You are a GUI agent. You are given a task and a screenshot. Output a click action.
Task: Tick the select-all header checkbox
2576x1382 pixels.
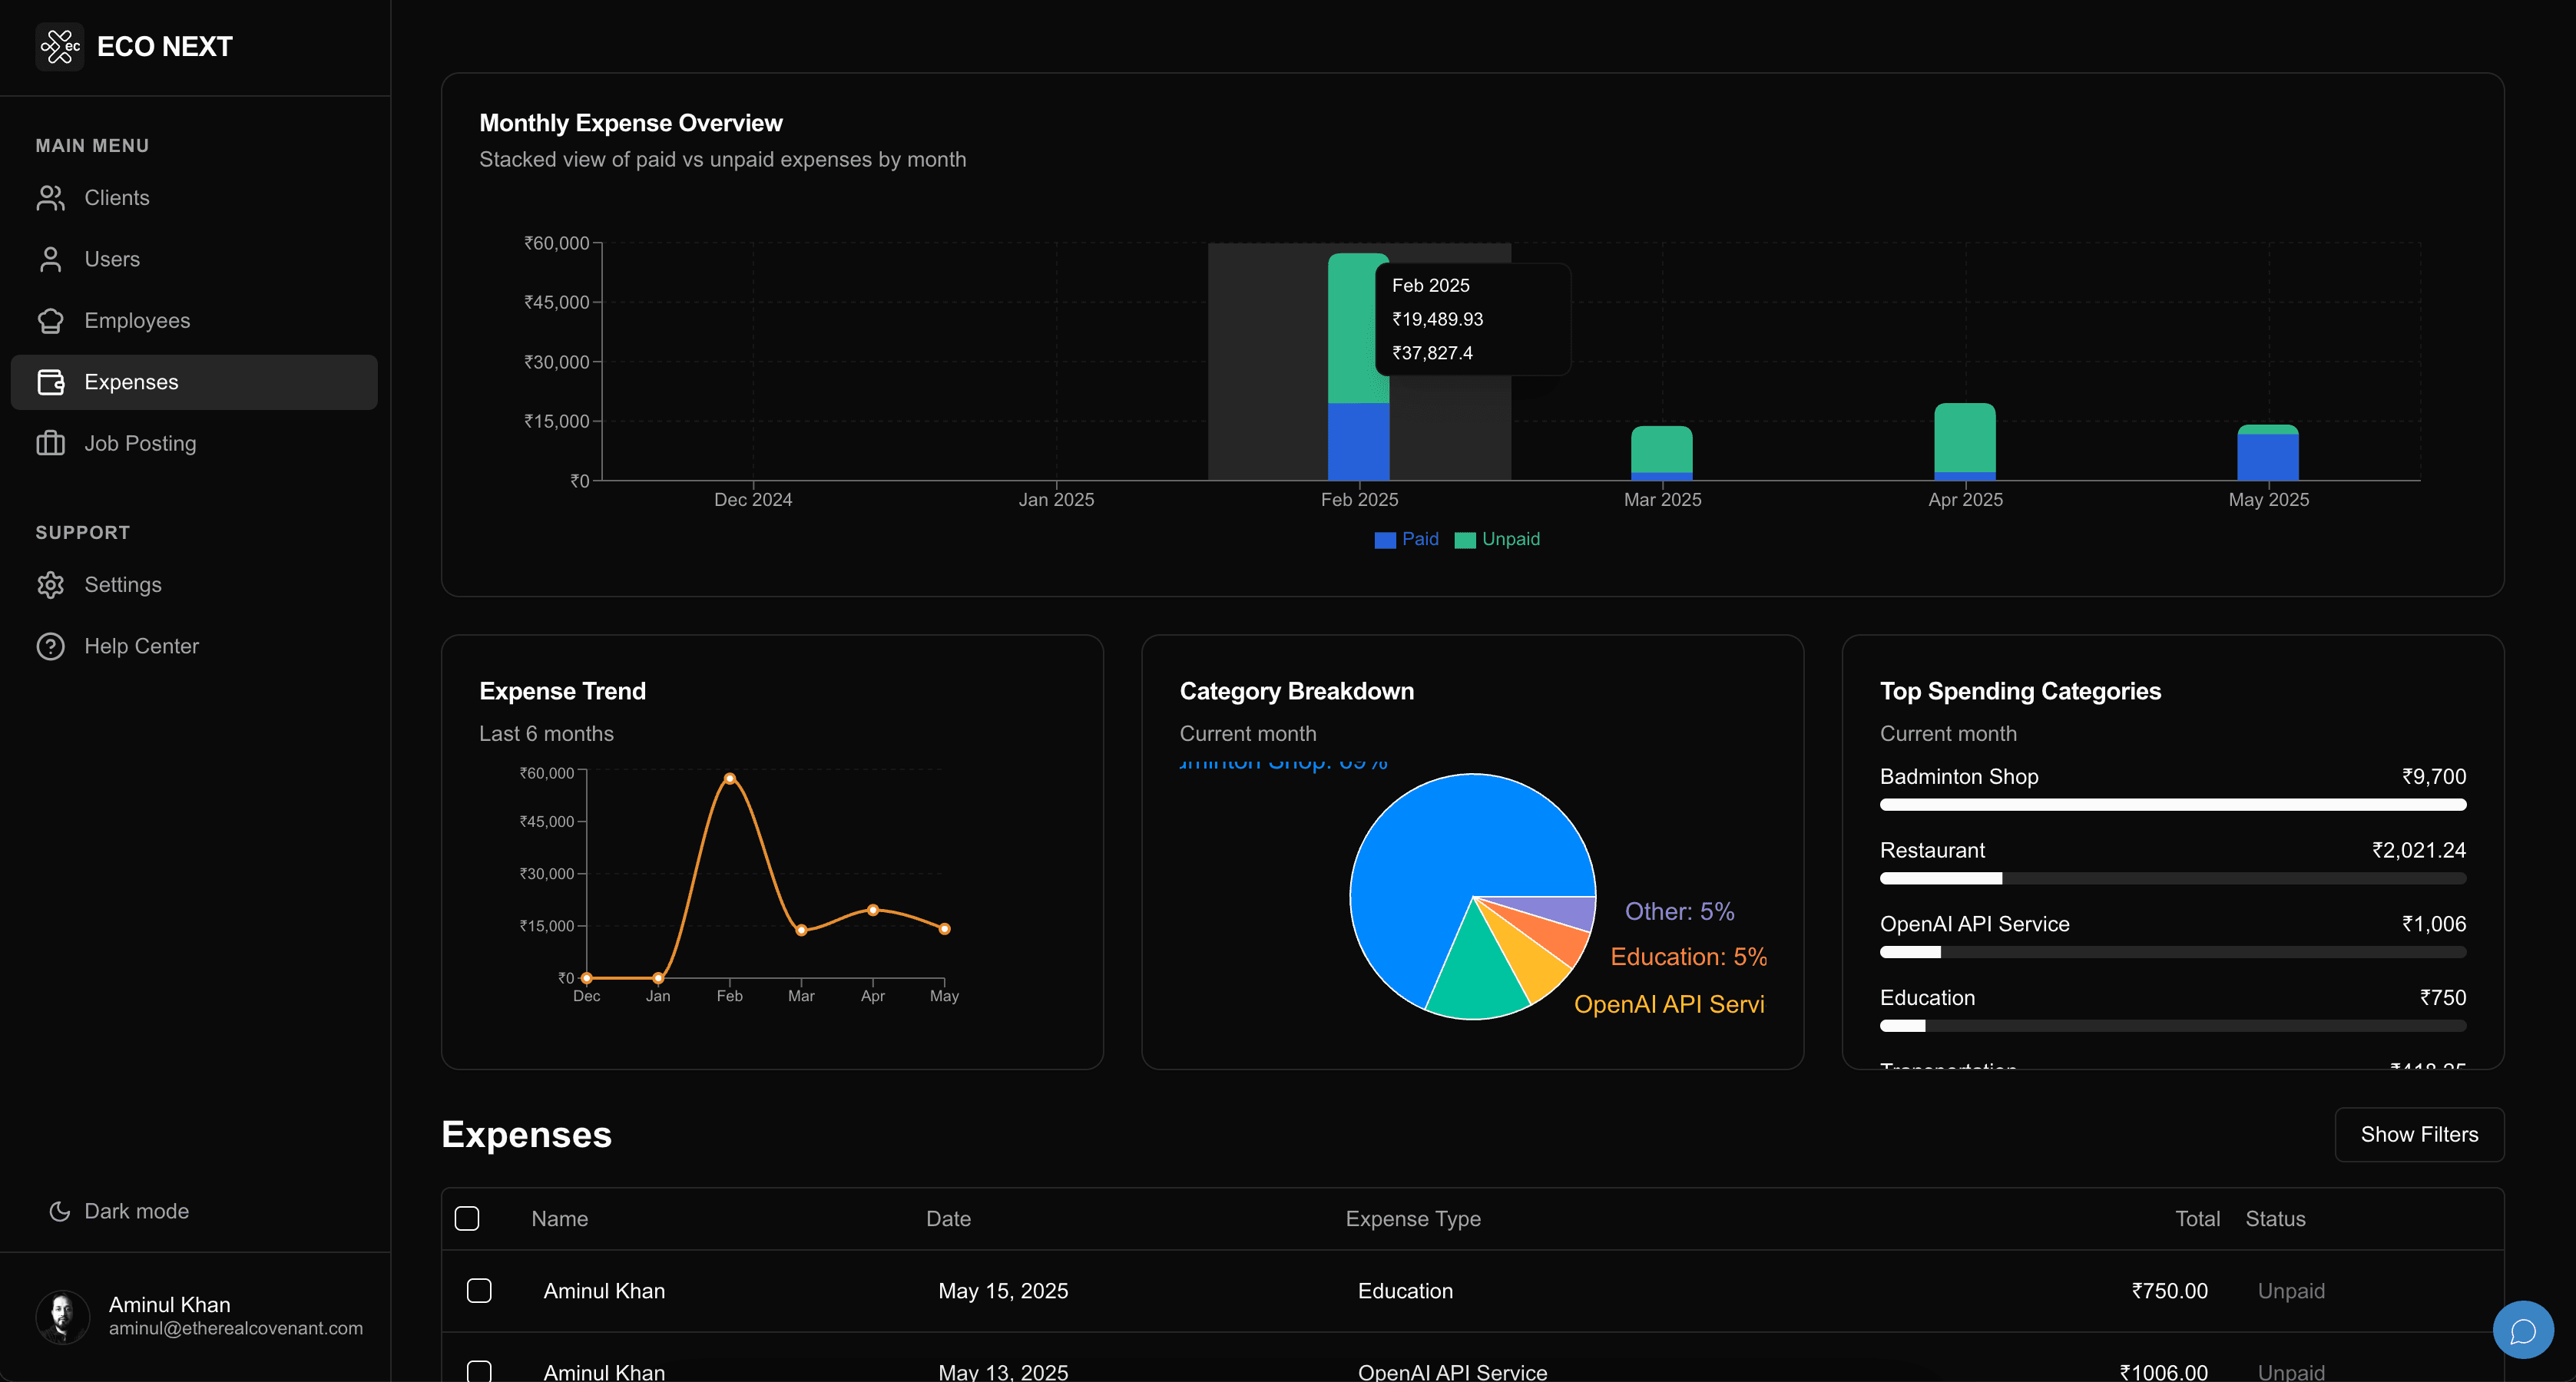467,1218
